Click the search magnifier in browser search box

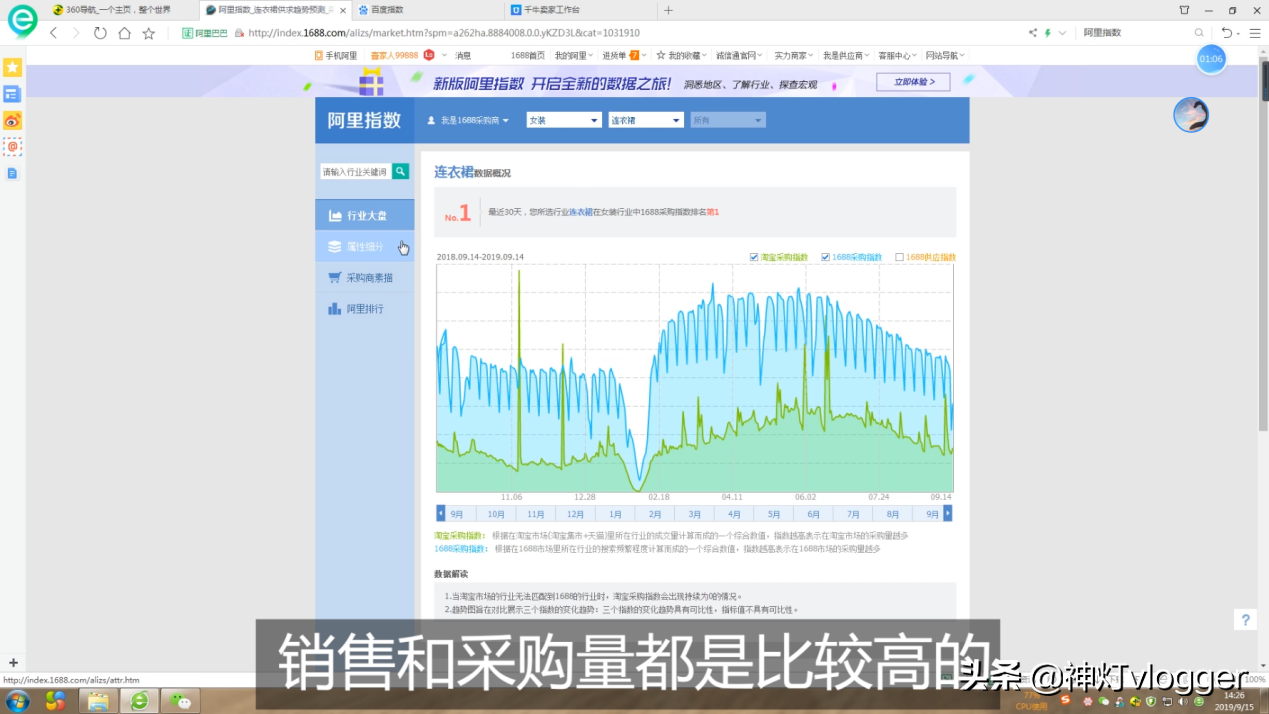1199,33
